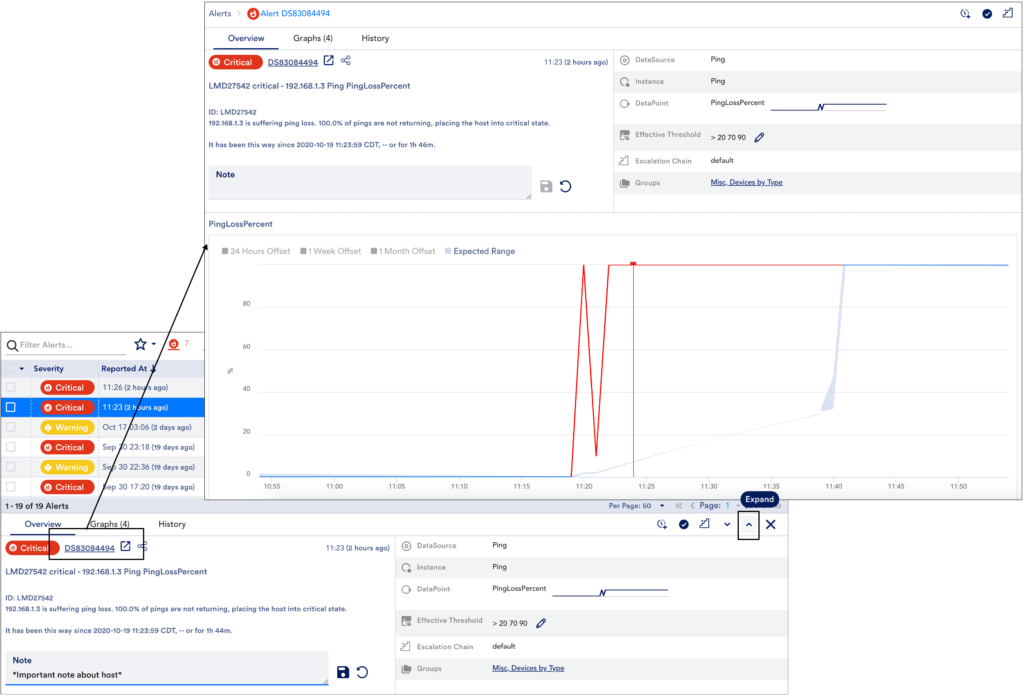This screenshot has width=1024, height=696.
Task: Open Misc, Devices by Type in lower panel
Action: coord(528,669)
